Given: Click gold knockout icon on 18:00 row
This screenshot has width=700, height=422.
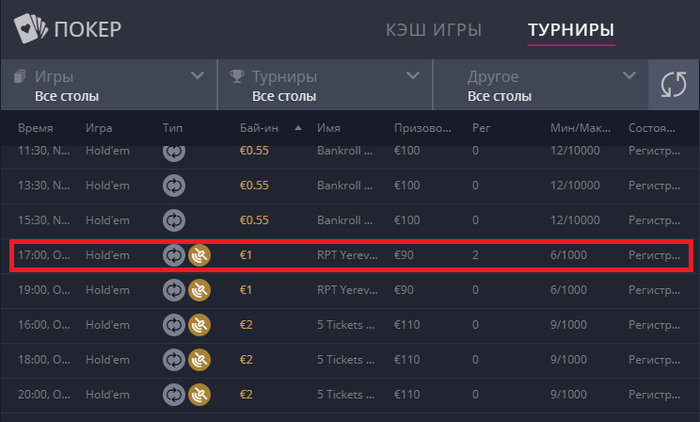Looking at the screenshot, I should click(199, 360).
